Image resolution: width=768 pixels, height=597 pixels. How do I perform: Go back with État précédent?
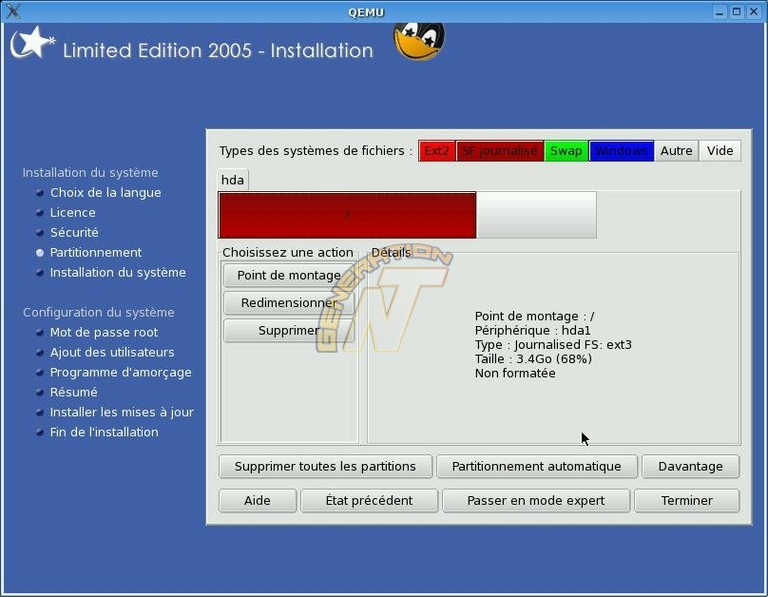tap(369, 501)
